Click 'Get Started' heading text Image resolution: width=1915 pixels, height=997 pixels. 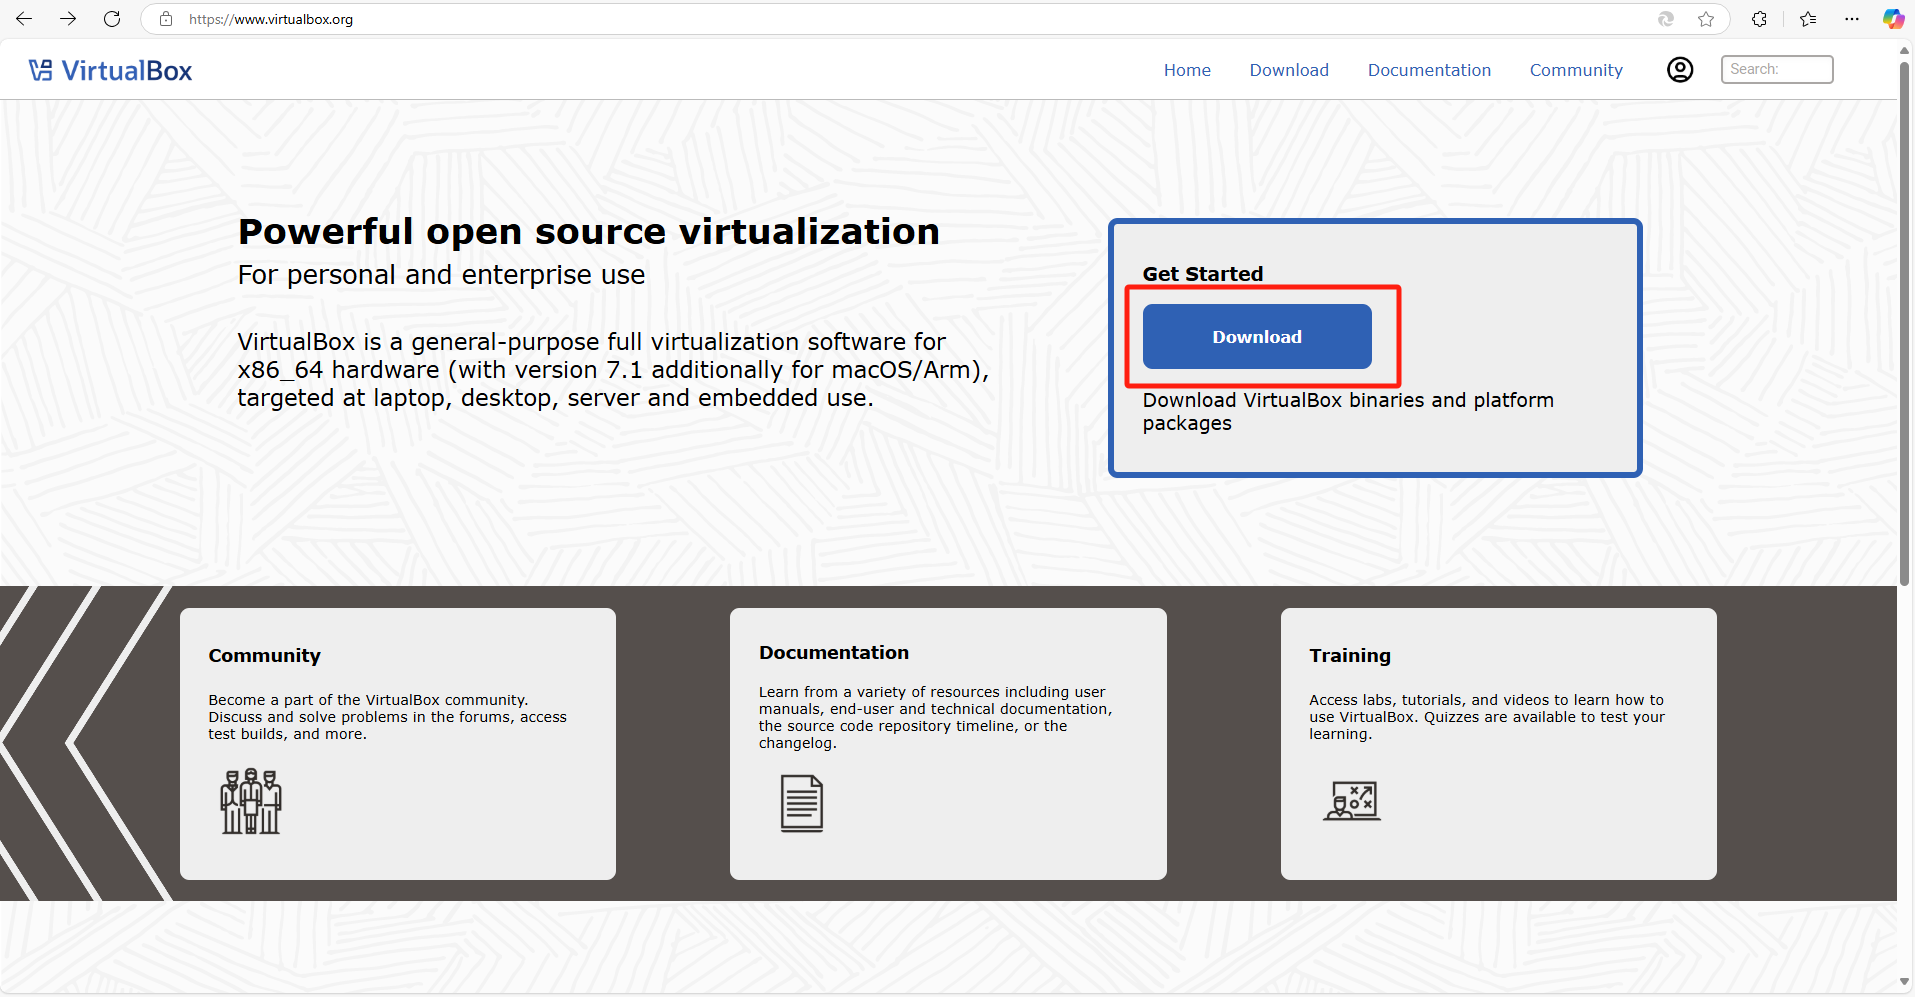(1203, 274)
